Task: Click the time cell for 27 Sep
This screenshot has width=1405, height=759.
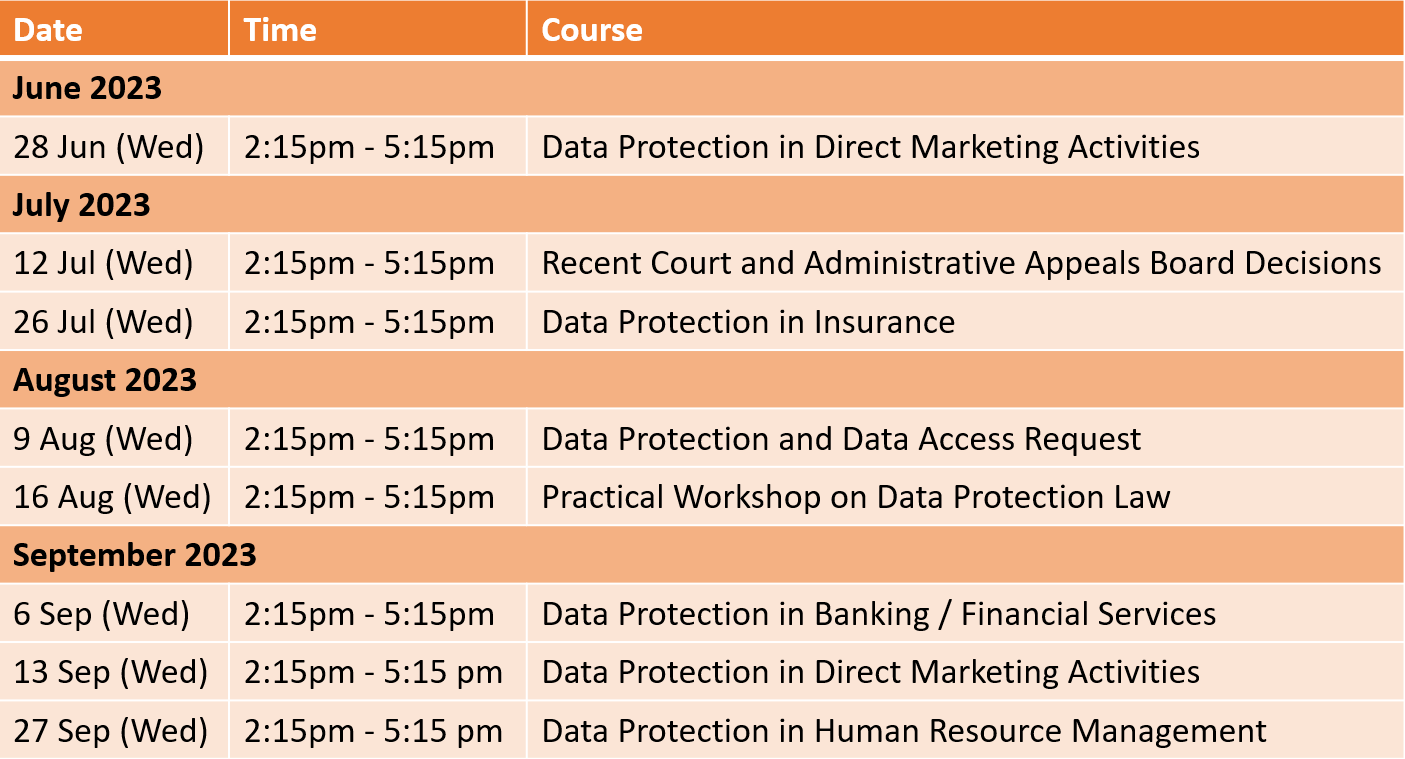Action: (x=378, y=731)
